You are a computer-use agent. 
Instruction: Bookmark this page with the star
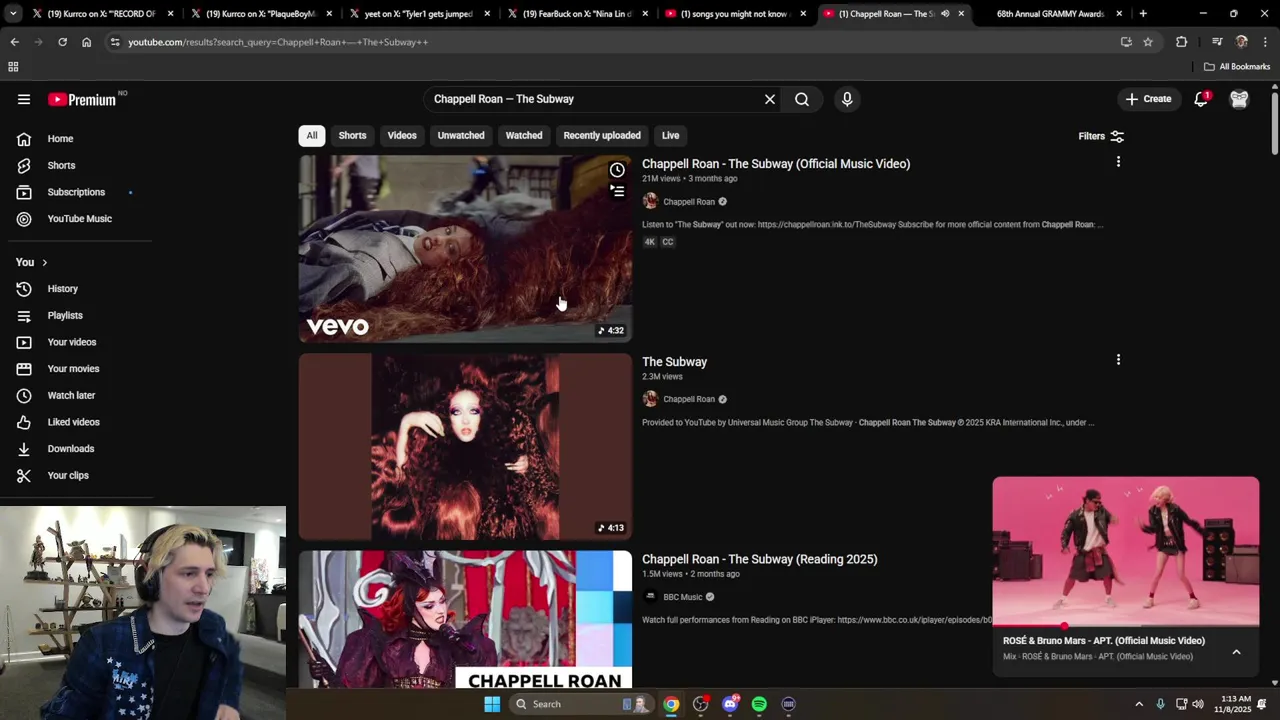1148,42
